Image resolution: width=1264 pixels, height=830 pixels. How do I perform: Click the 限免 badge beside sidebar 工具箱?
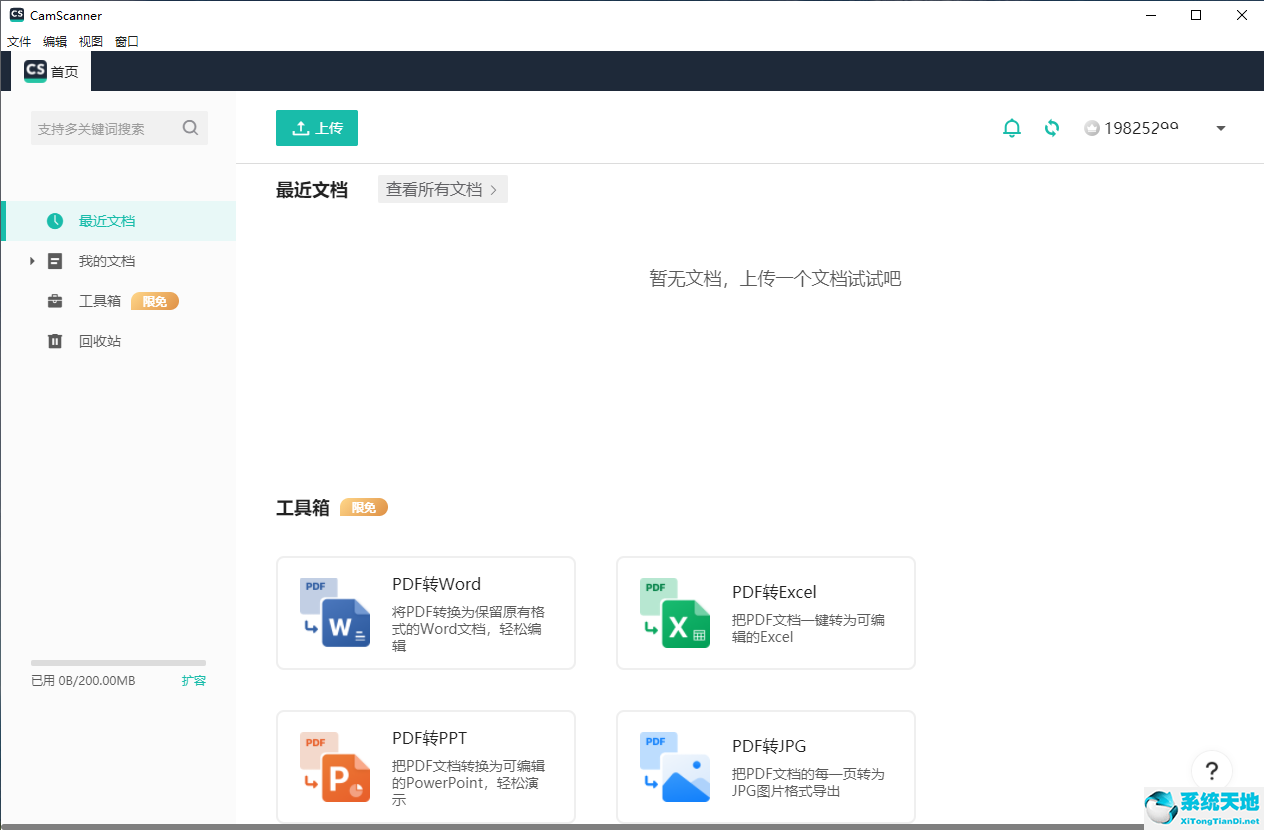[x=155, y=301]
